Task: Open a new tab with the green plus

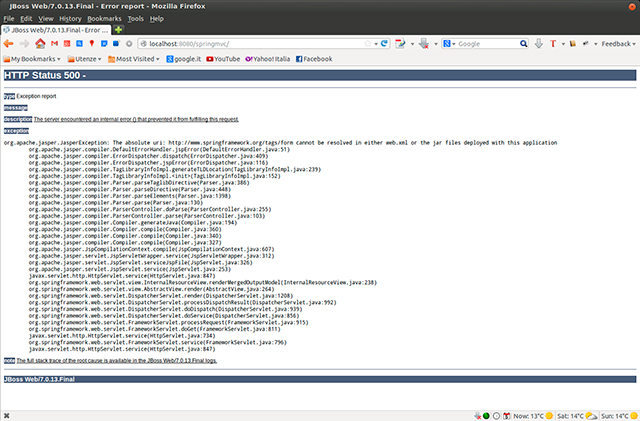Action: pyautogui.click(x=118, y=29)
